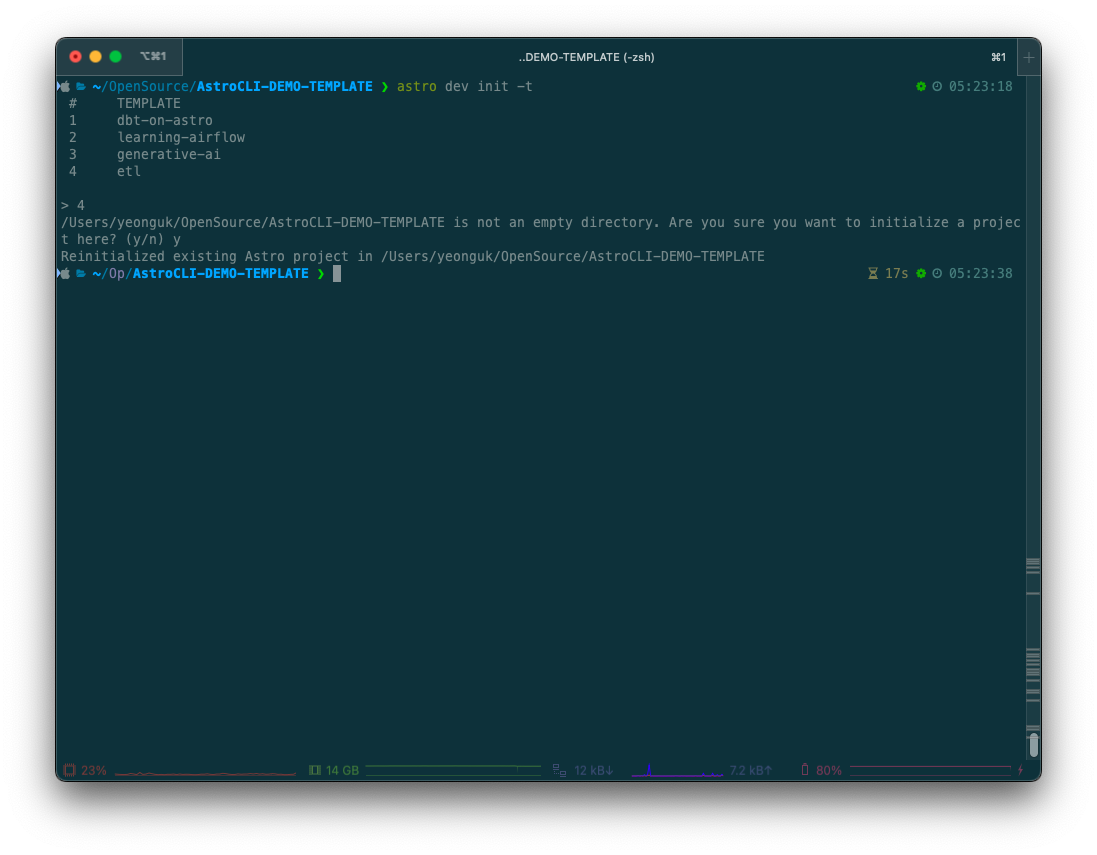Close the terminal window with red button
The width and height of the screenshot is (1097, 855).
76,57
